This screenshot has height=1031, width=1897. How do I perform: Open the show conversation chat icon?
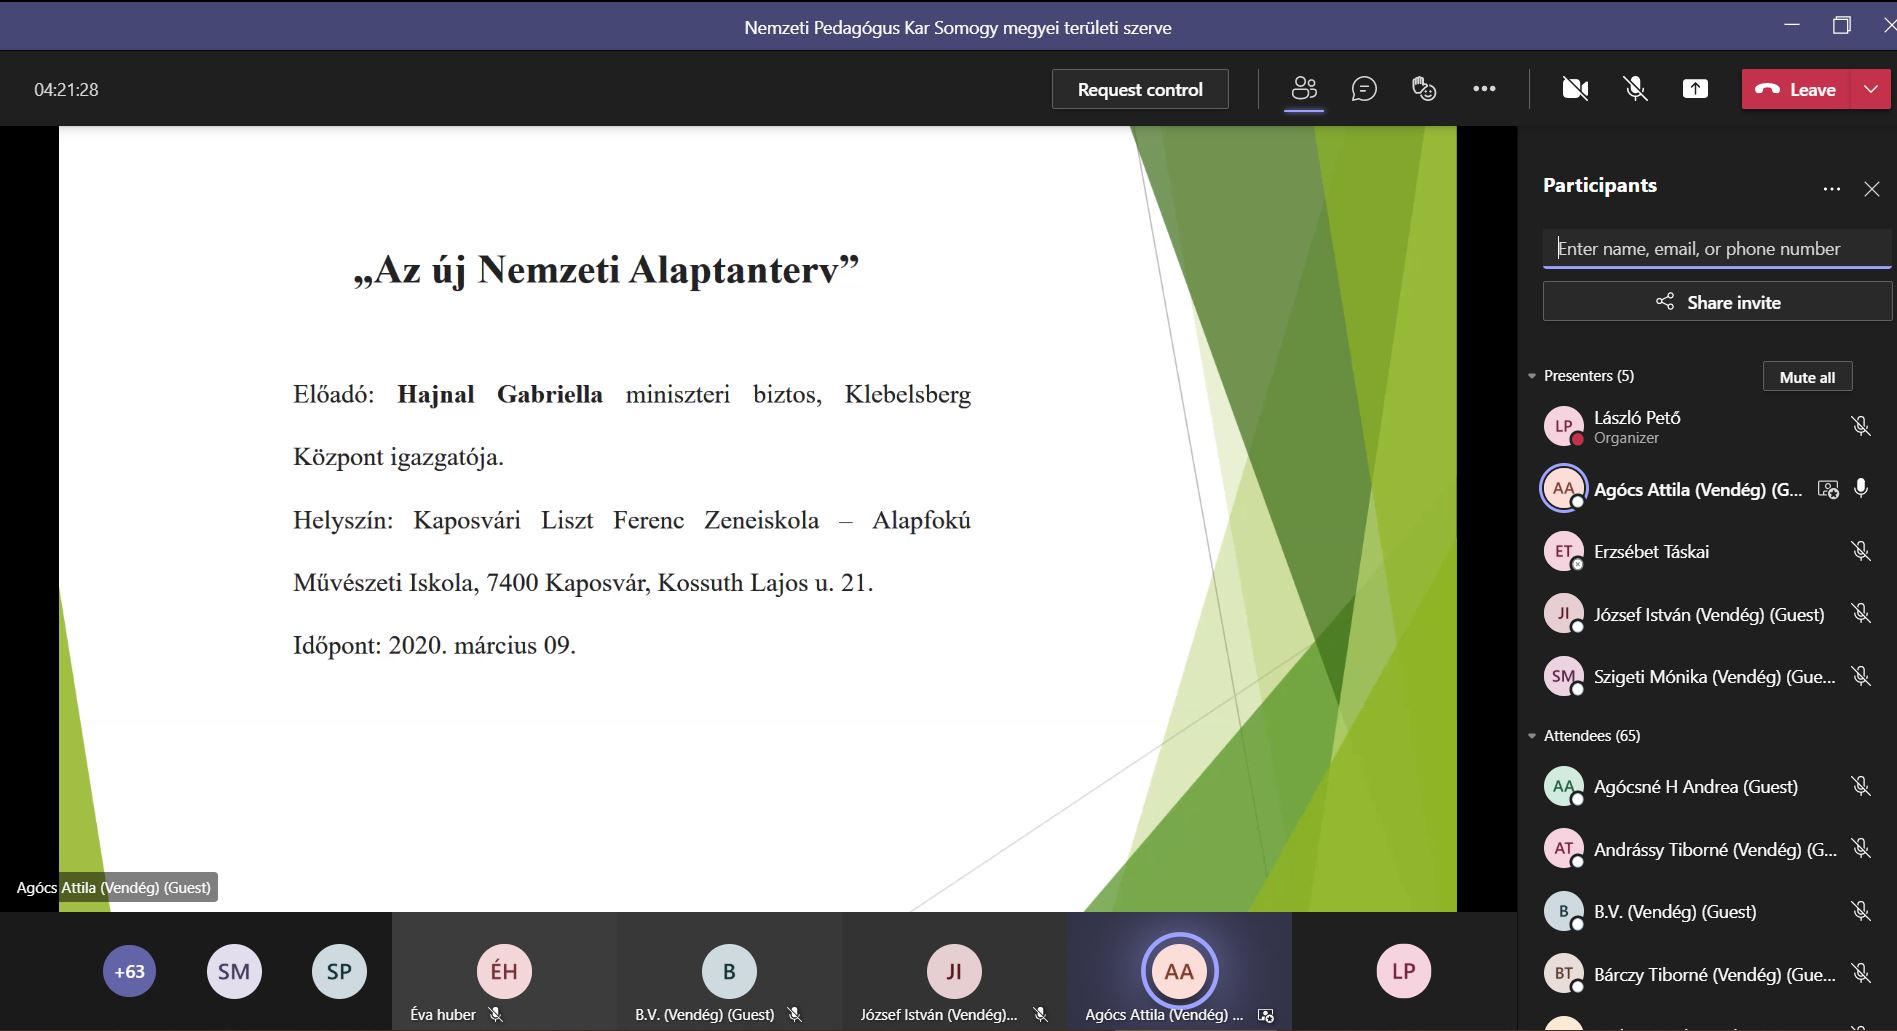point(1364,90)
